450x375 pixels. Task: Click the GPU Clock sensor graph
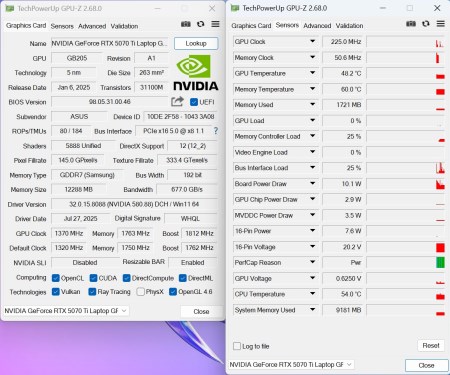pyautogui.click(x=405, y=42)
